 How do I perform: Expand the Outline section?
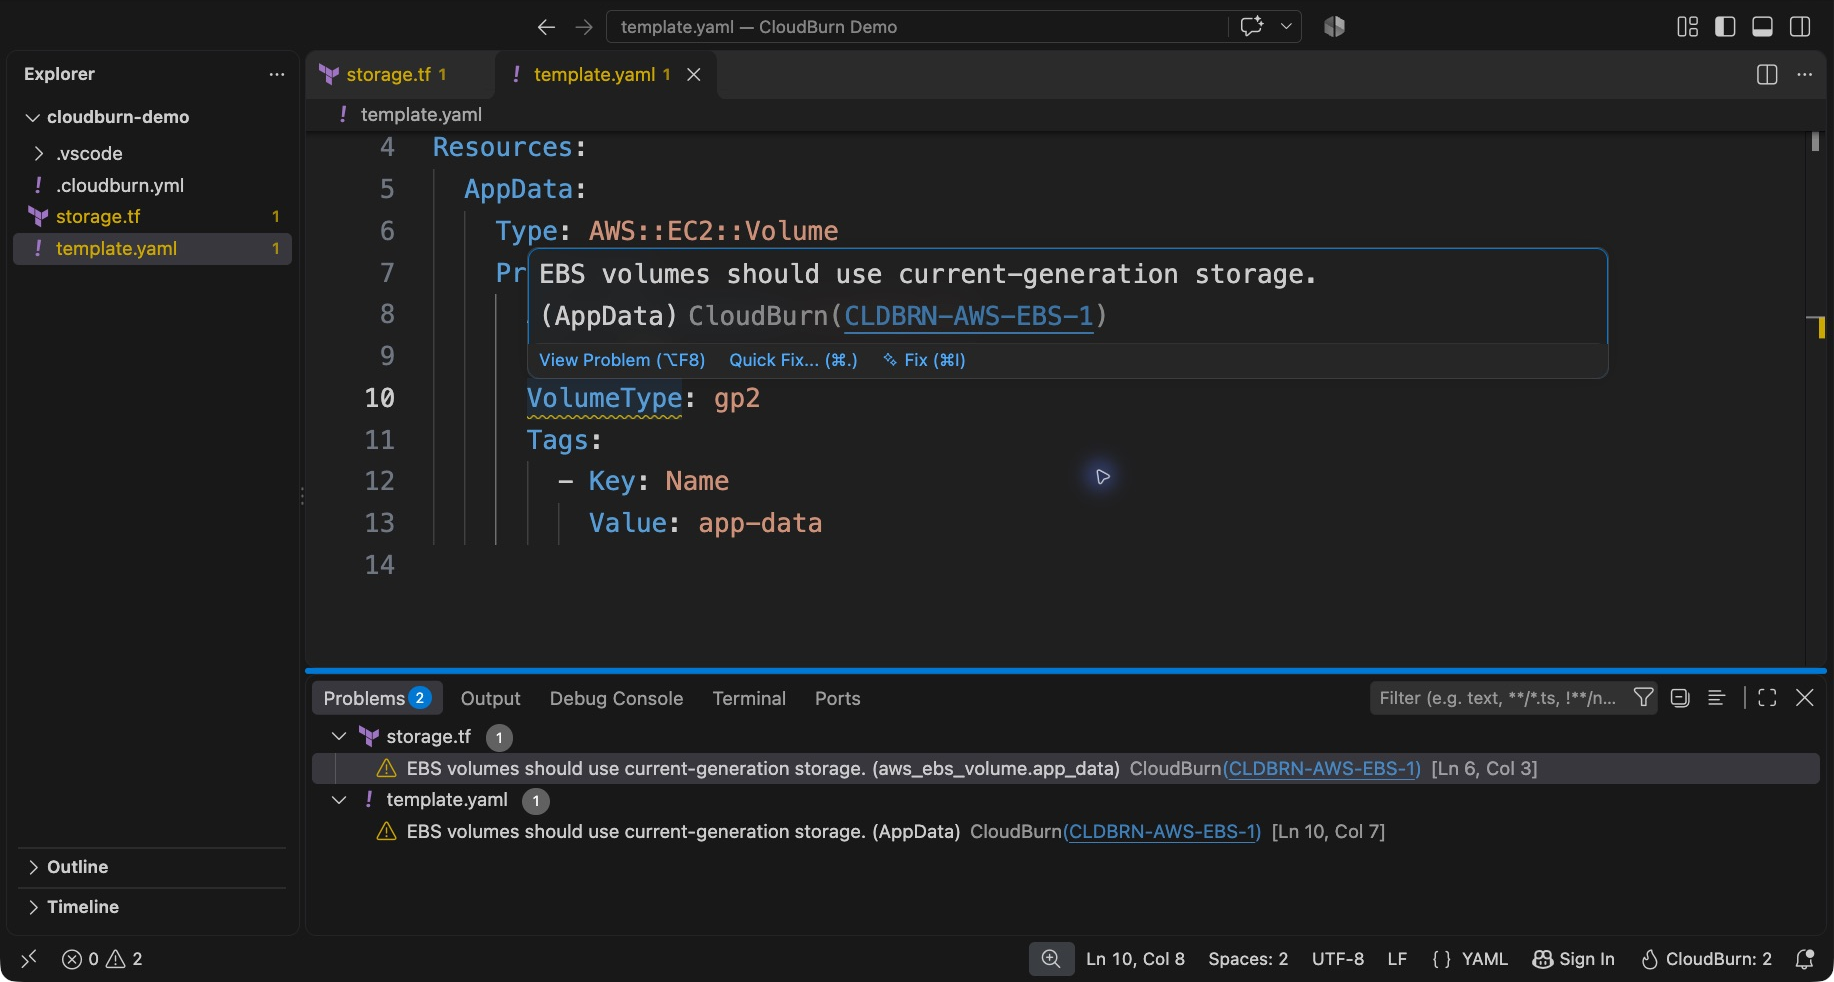tap(152, 867)
